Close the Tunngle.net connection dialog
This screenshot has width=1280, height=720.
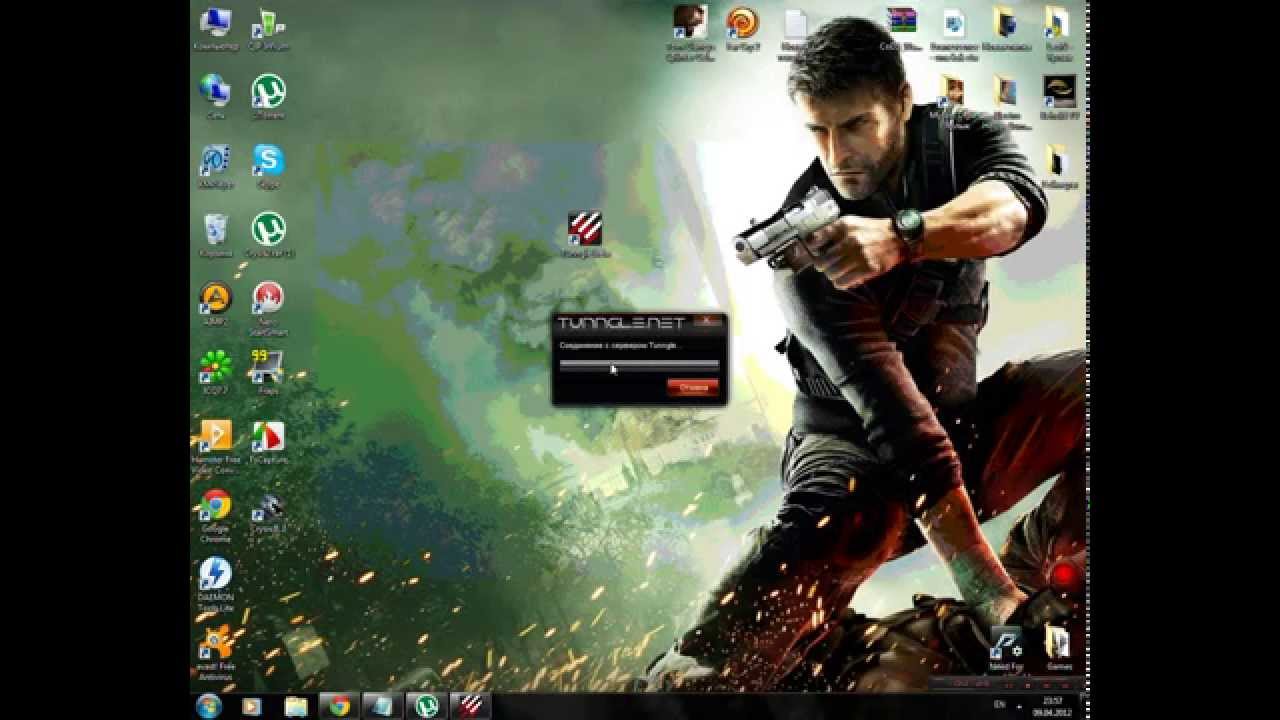point(708,322)
